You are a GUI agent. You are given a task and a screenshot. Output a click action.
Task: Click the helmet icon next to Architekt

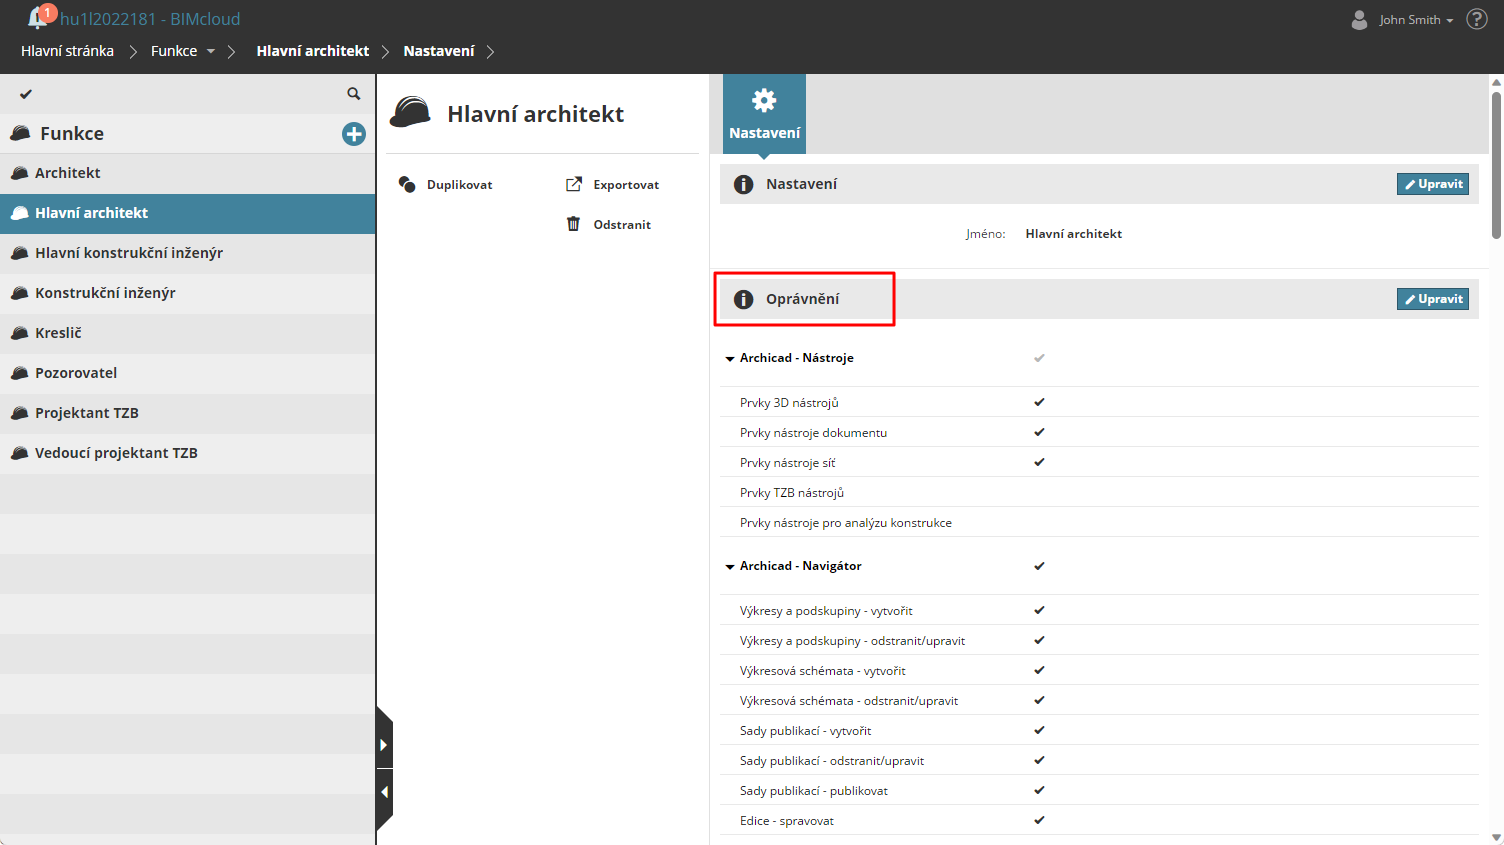[x=19, y=173]
